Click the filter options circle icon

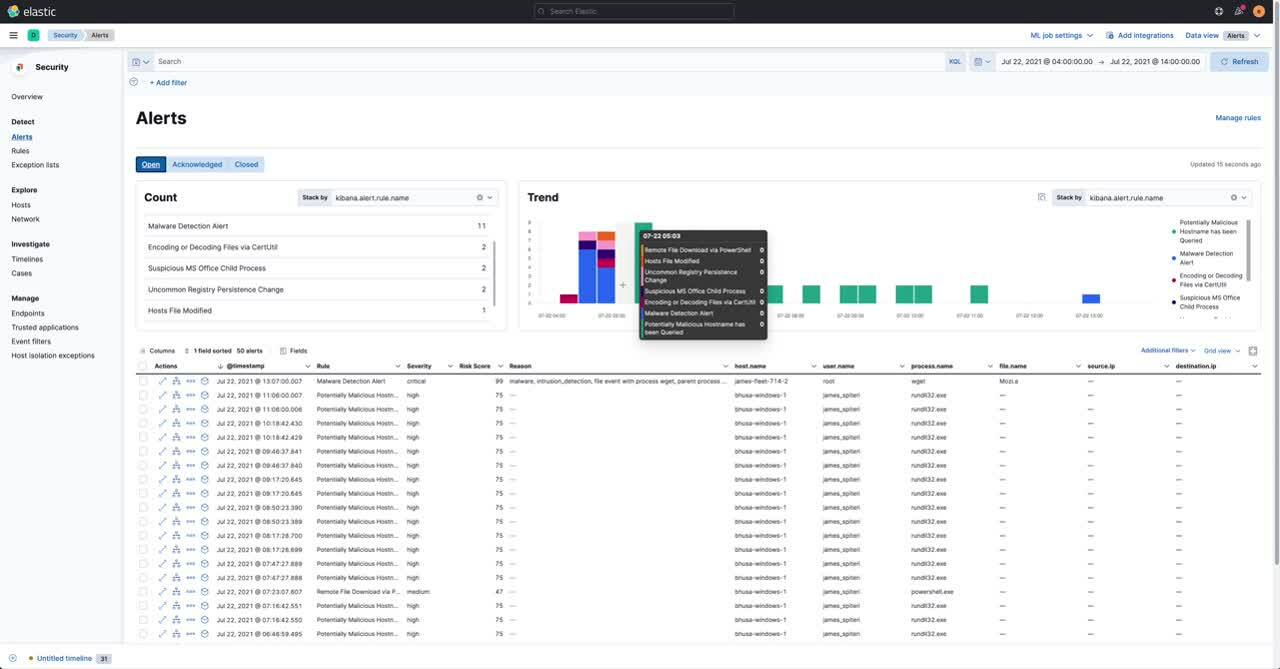point(134,82)
